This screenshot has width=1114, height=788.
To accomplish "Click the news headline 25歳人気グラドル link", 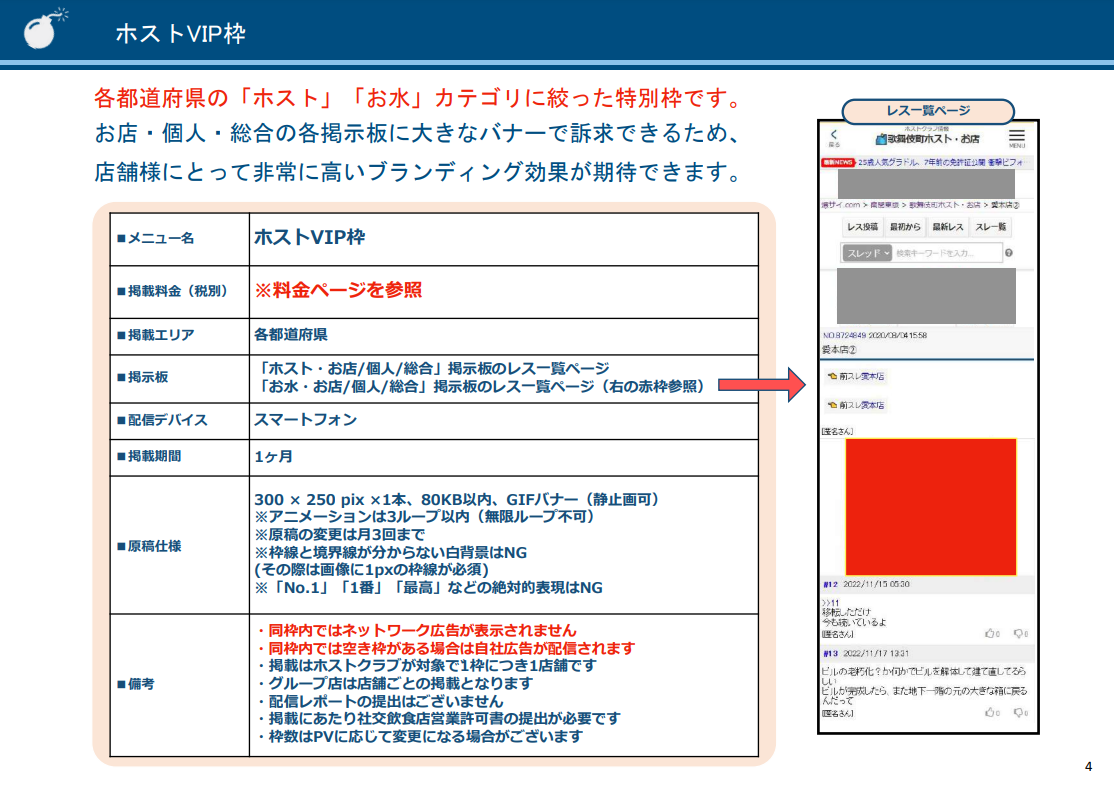I will (942, 163).
